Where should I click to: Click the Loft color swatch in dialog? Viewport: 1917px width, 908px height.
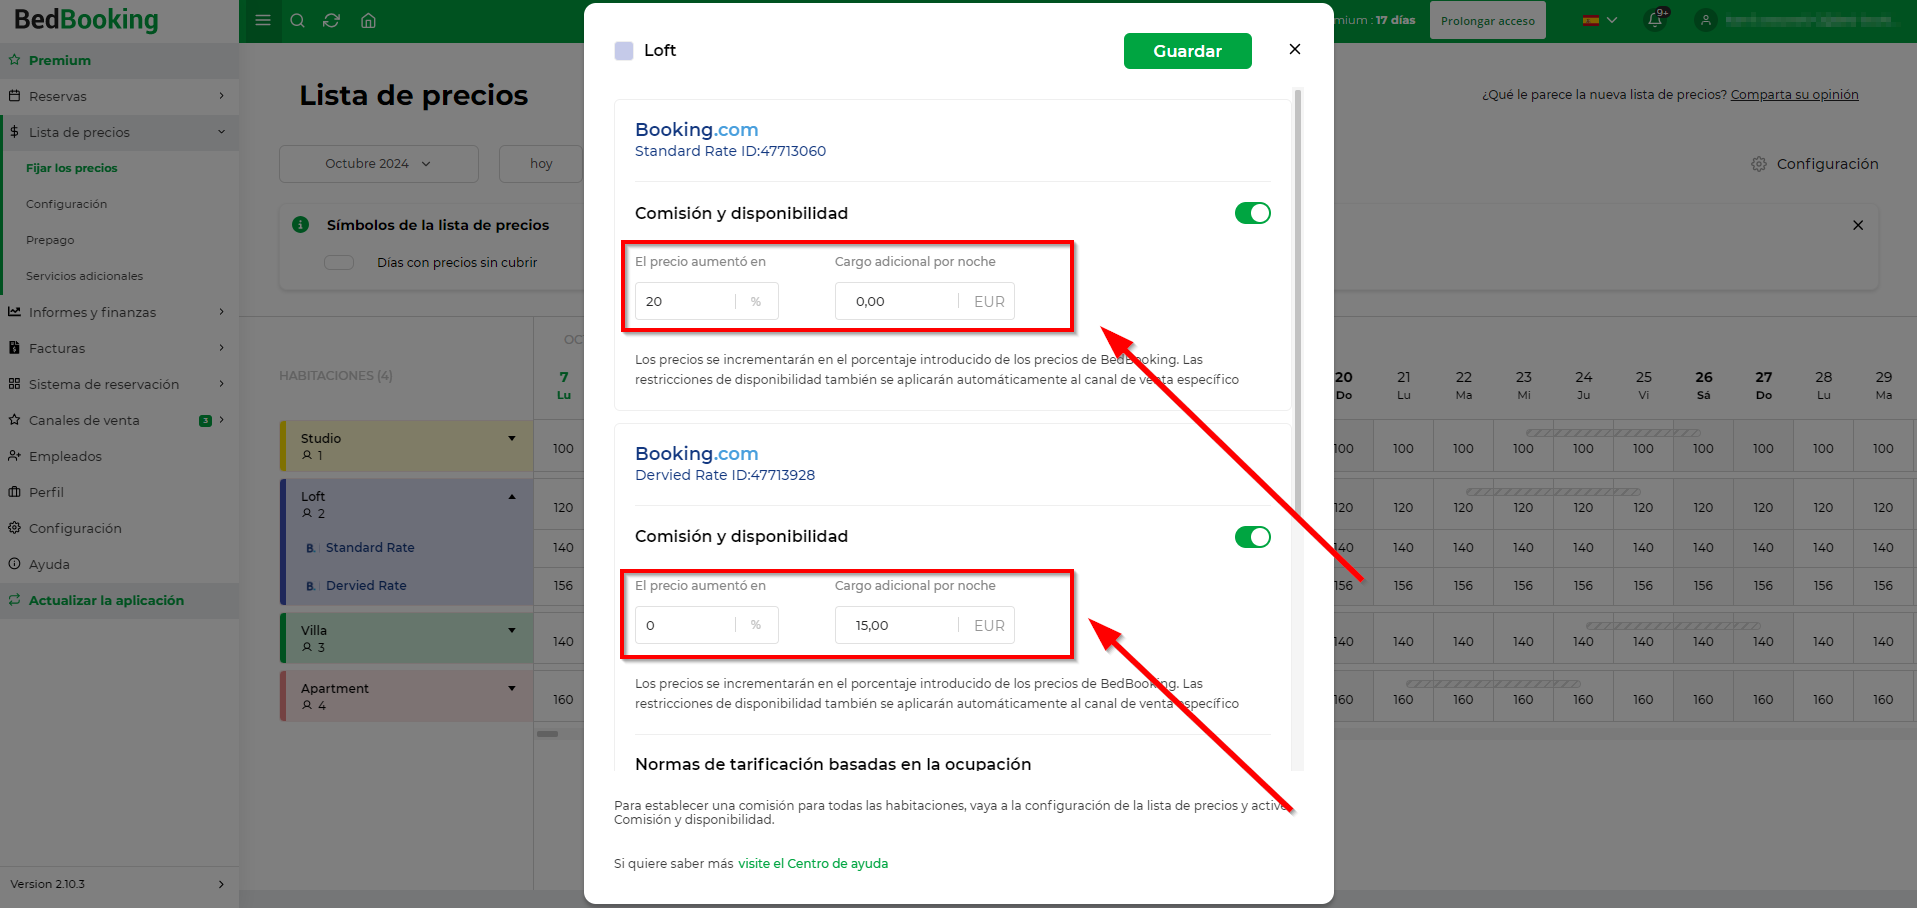624,51
